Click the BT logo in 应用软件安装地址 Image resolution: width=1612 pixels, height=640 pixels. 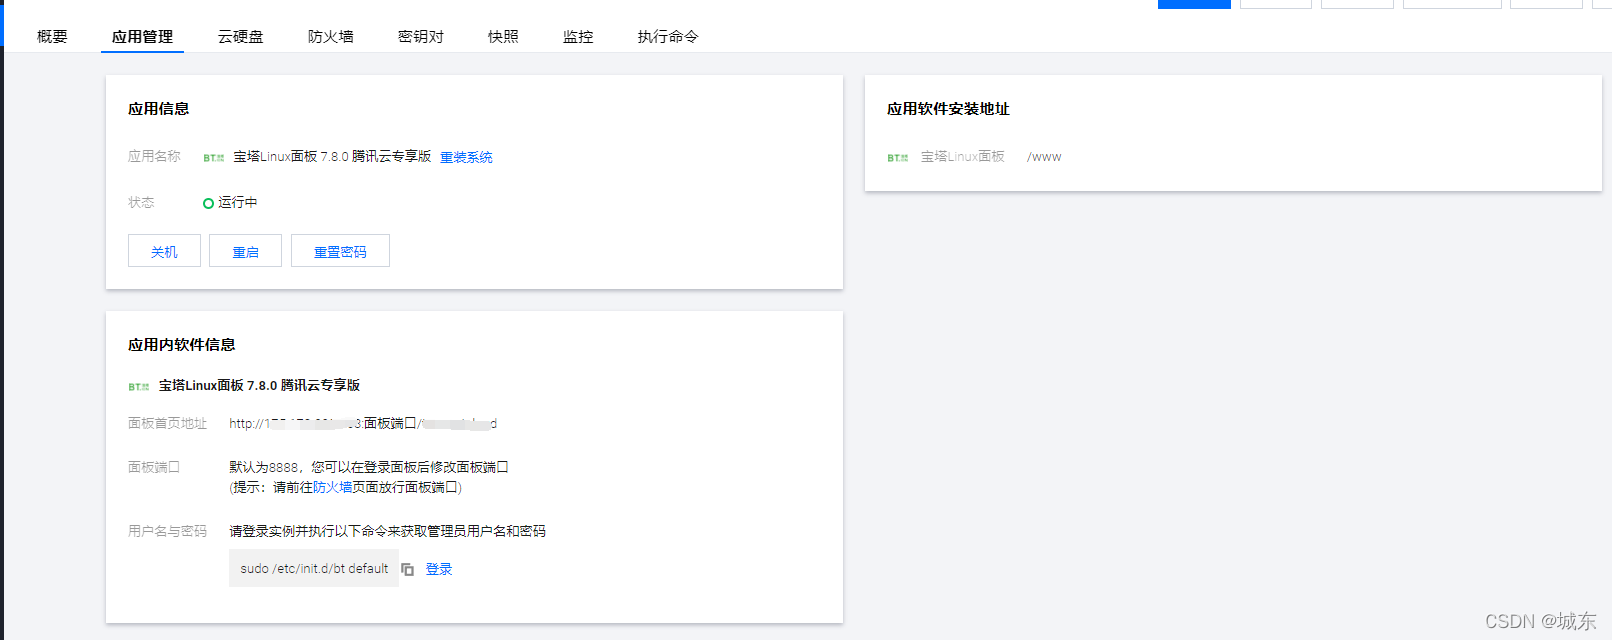pos(897,158)
